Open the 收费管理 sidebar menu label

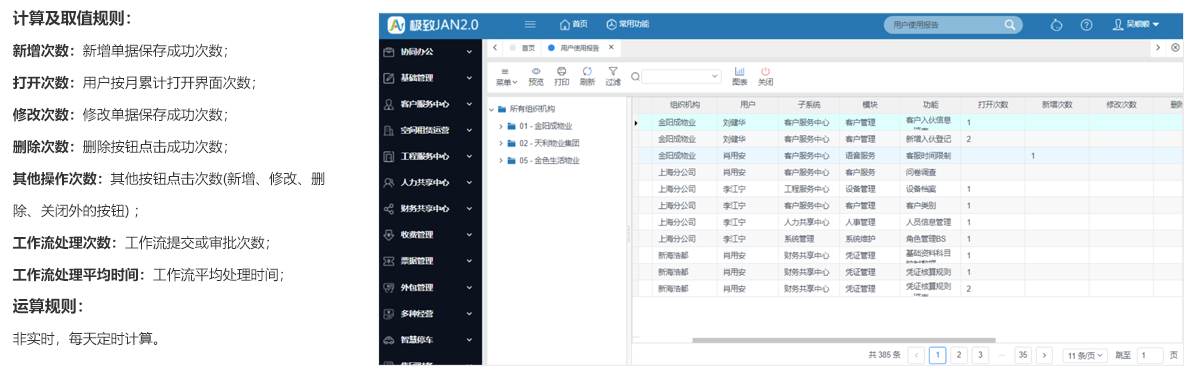417,234
